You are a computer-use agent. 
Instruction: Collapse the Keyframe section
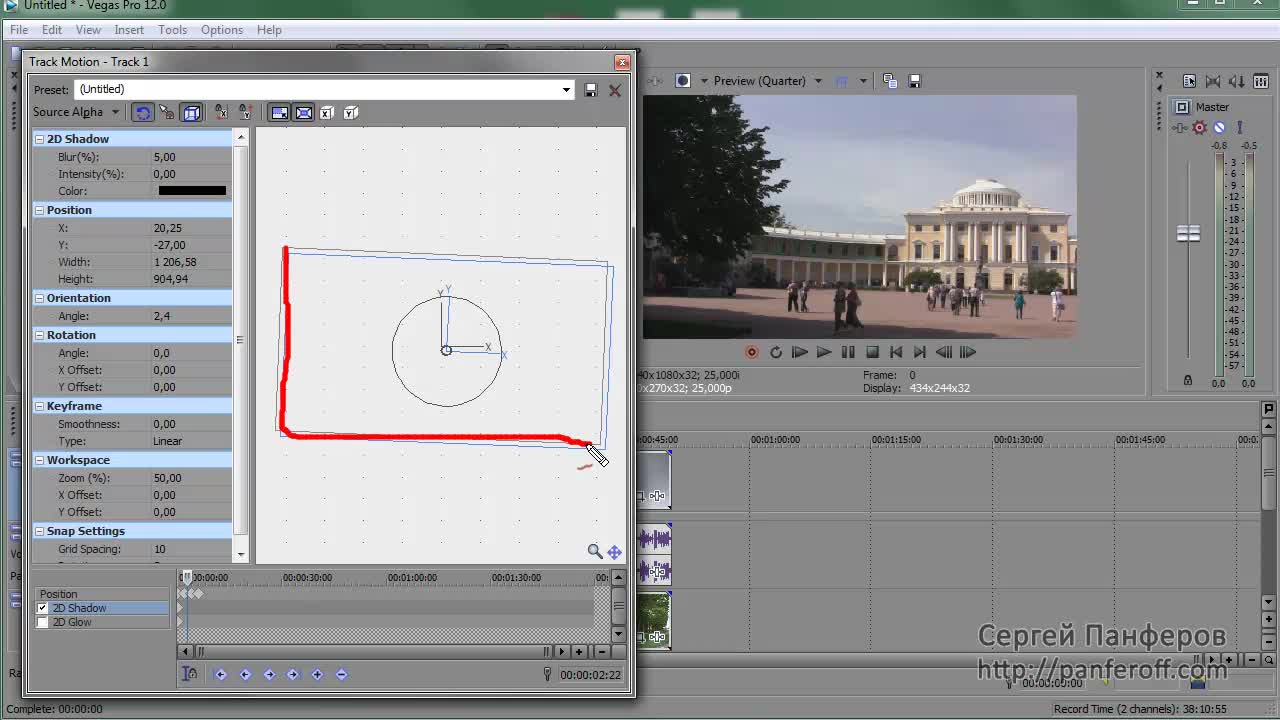coord(39,406)
